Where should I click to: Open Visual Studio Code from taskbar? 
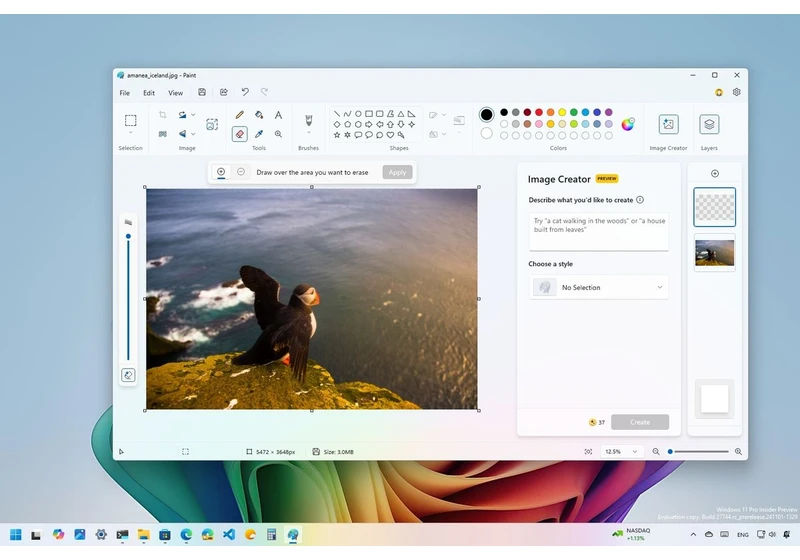click(229, 534)
